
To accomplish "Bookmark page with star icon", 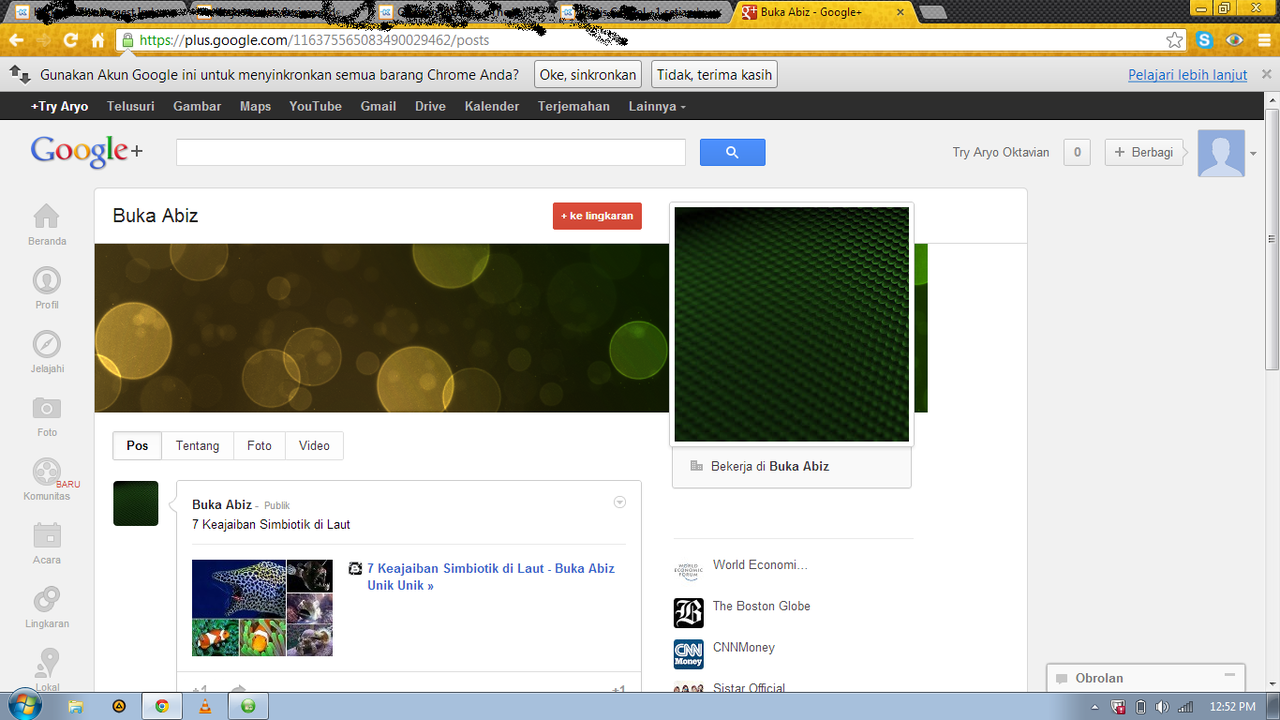I will click(x=1175, y=40).
